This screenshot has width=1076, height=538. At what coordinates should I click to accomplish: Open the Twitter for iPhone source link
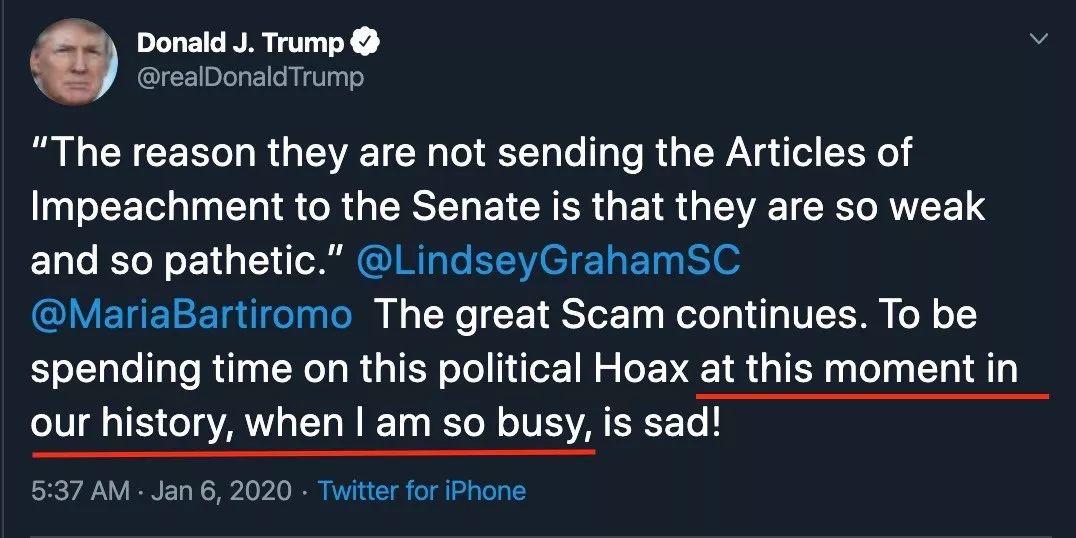(421, 491)
